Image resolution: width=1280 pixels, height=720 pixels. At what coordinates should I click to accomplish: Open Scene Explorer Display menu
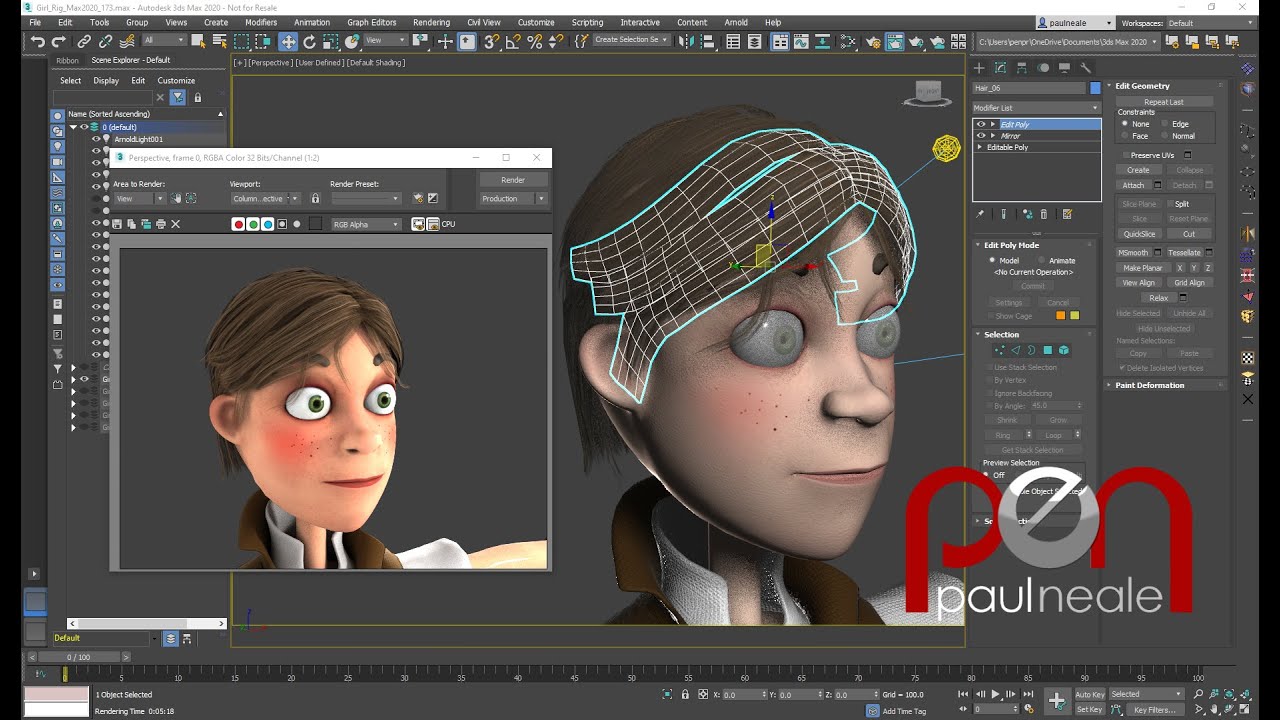(x=106, y=80)
